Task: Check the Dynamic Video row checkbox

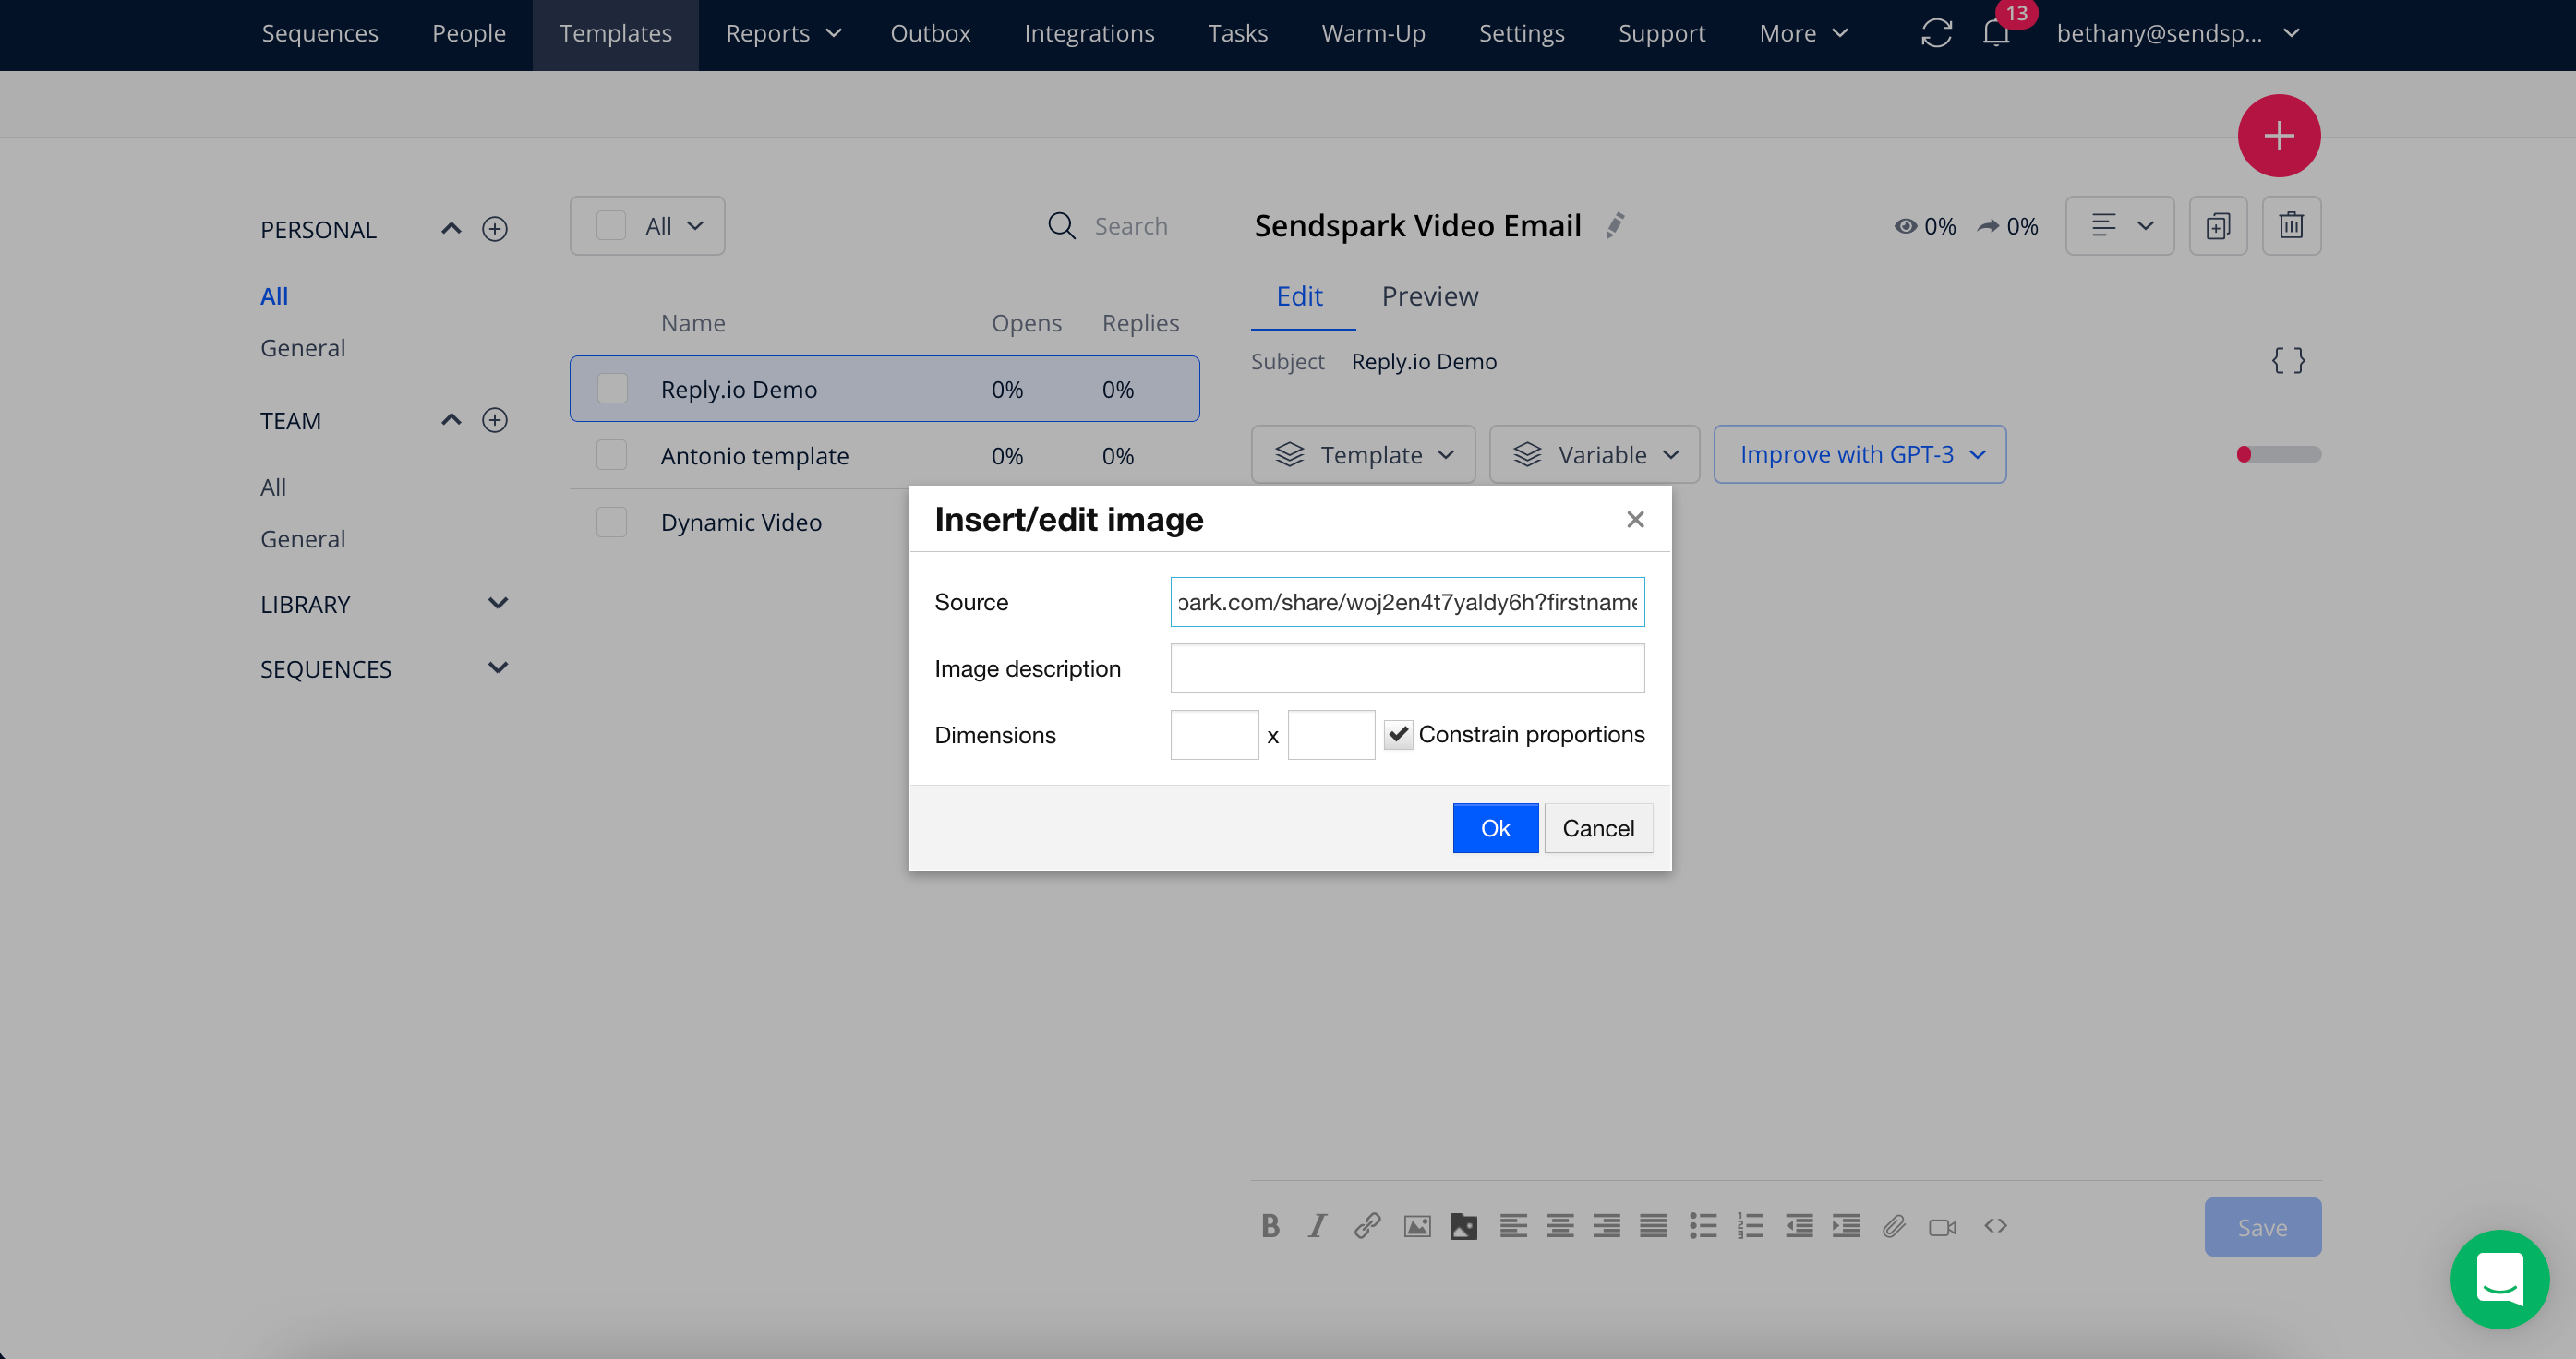Action: coord(612,522)
